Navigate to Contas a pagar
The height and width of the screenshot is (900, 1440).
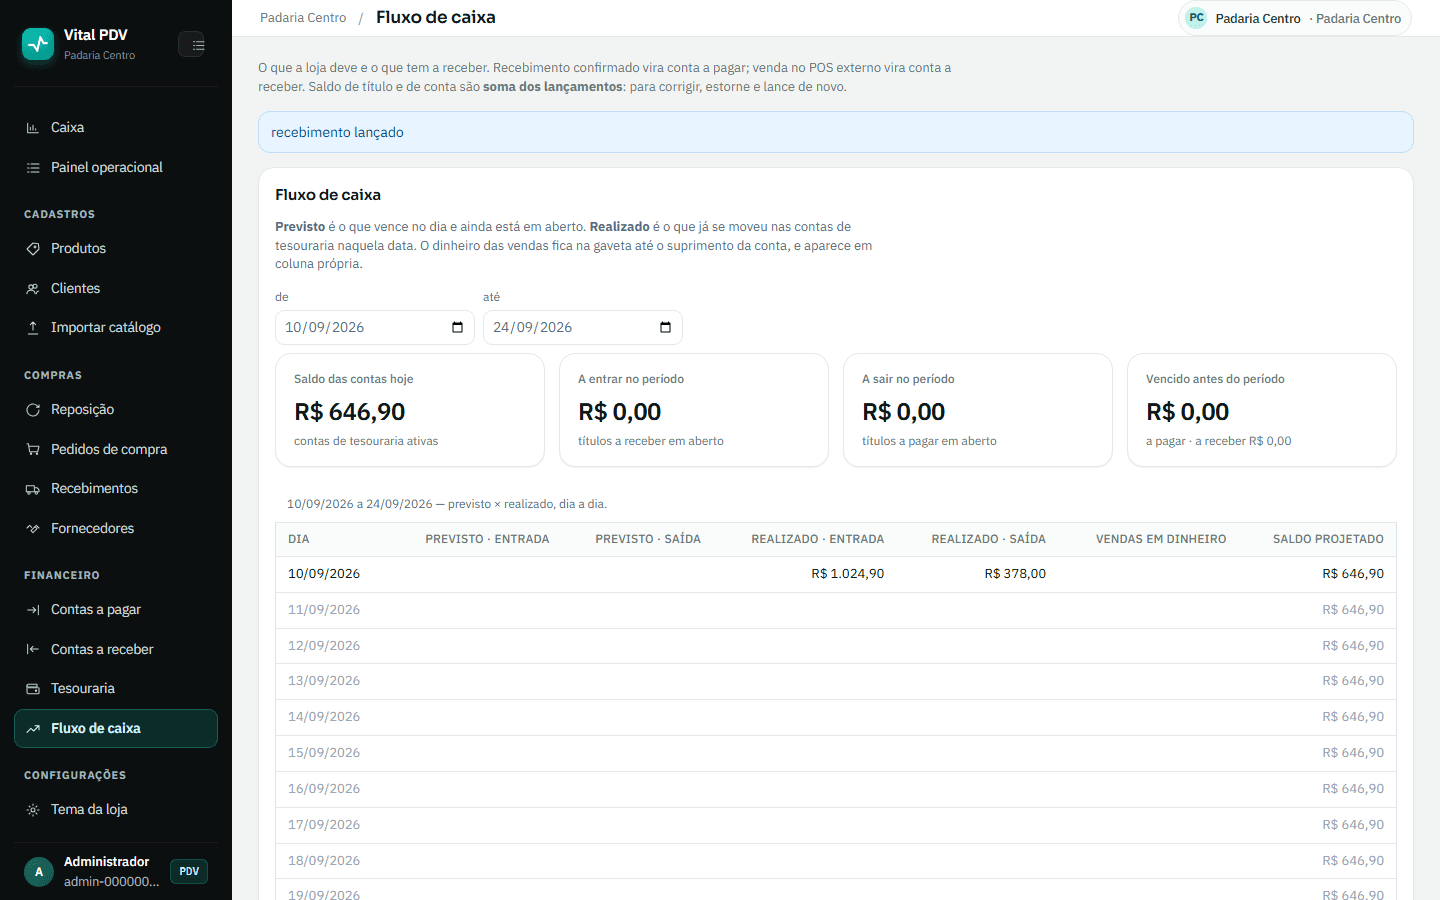(x=116, y=610)
